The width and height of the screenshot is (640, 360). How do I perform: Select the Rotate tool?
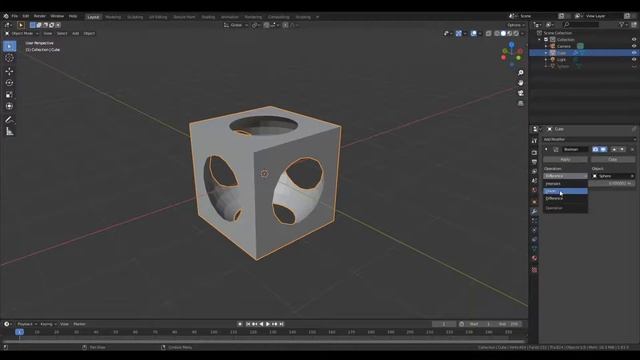pyautogui.click(x=9, y=83)
